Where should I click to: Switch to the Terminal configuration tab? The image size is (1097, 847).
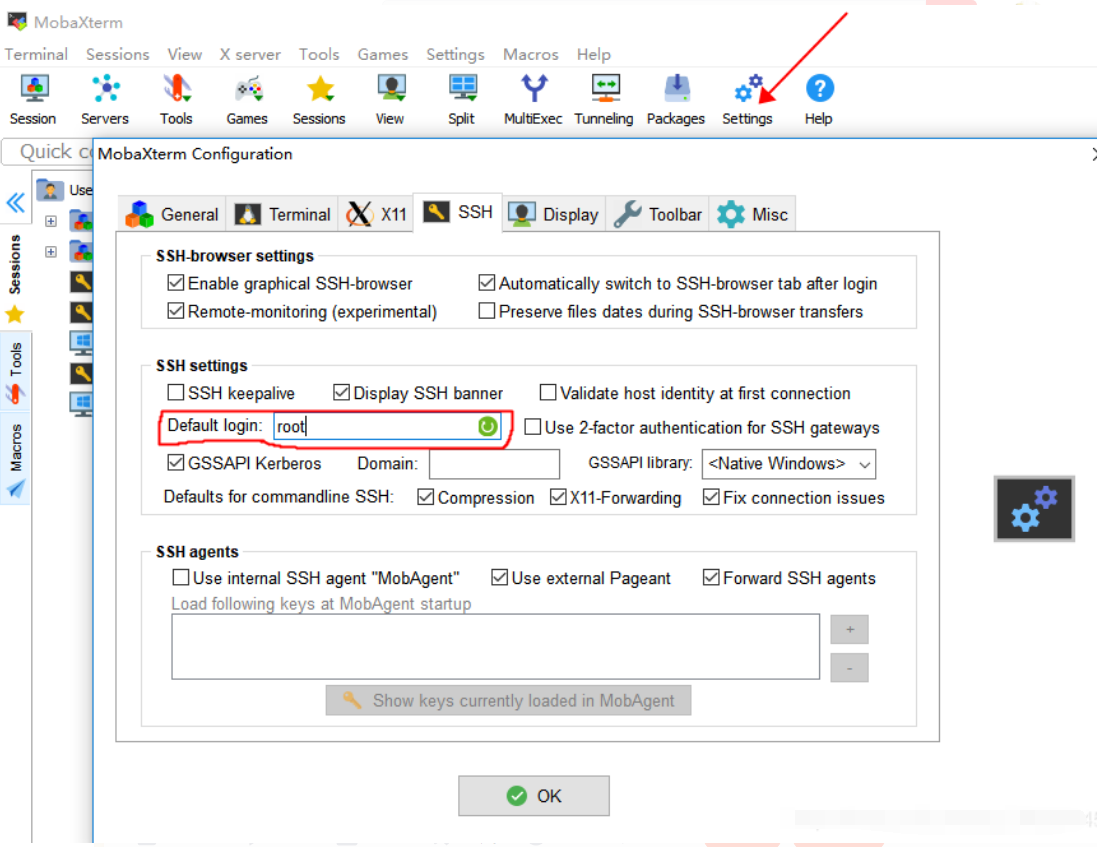pyautogui.click(x=283, y=214)
